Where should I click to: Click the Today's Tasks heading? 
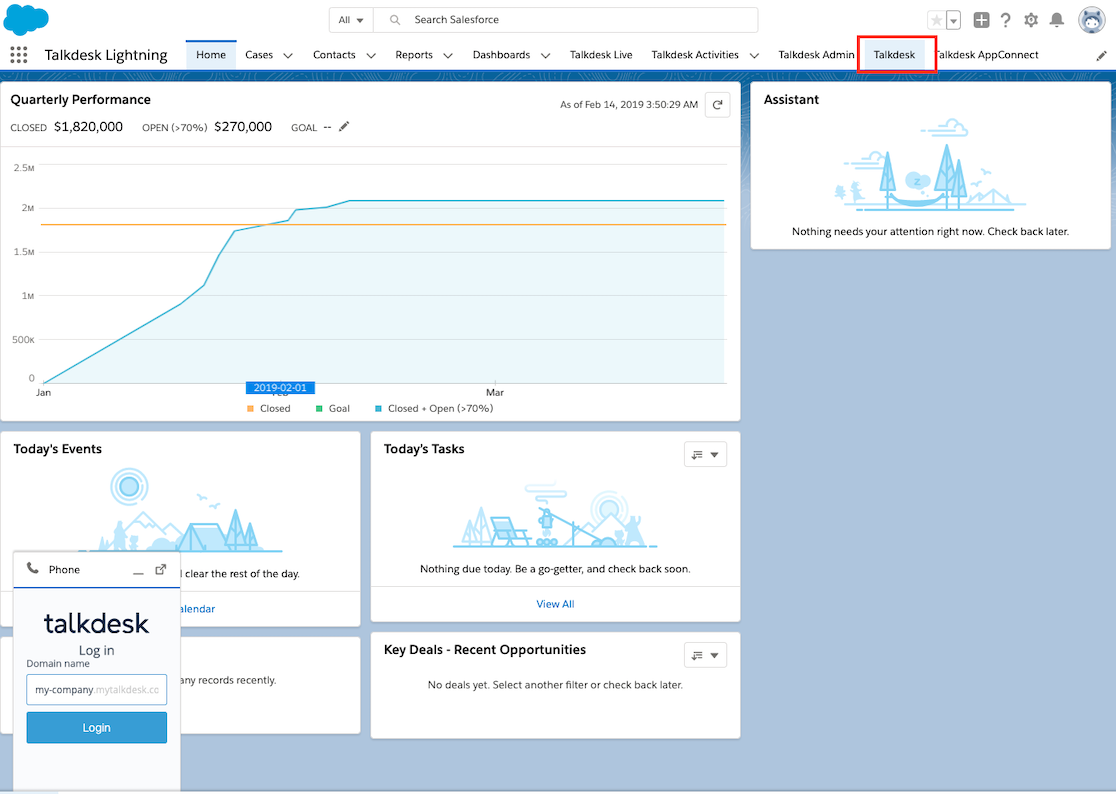(424, 449)
